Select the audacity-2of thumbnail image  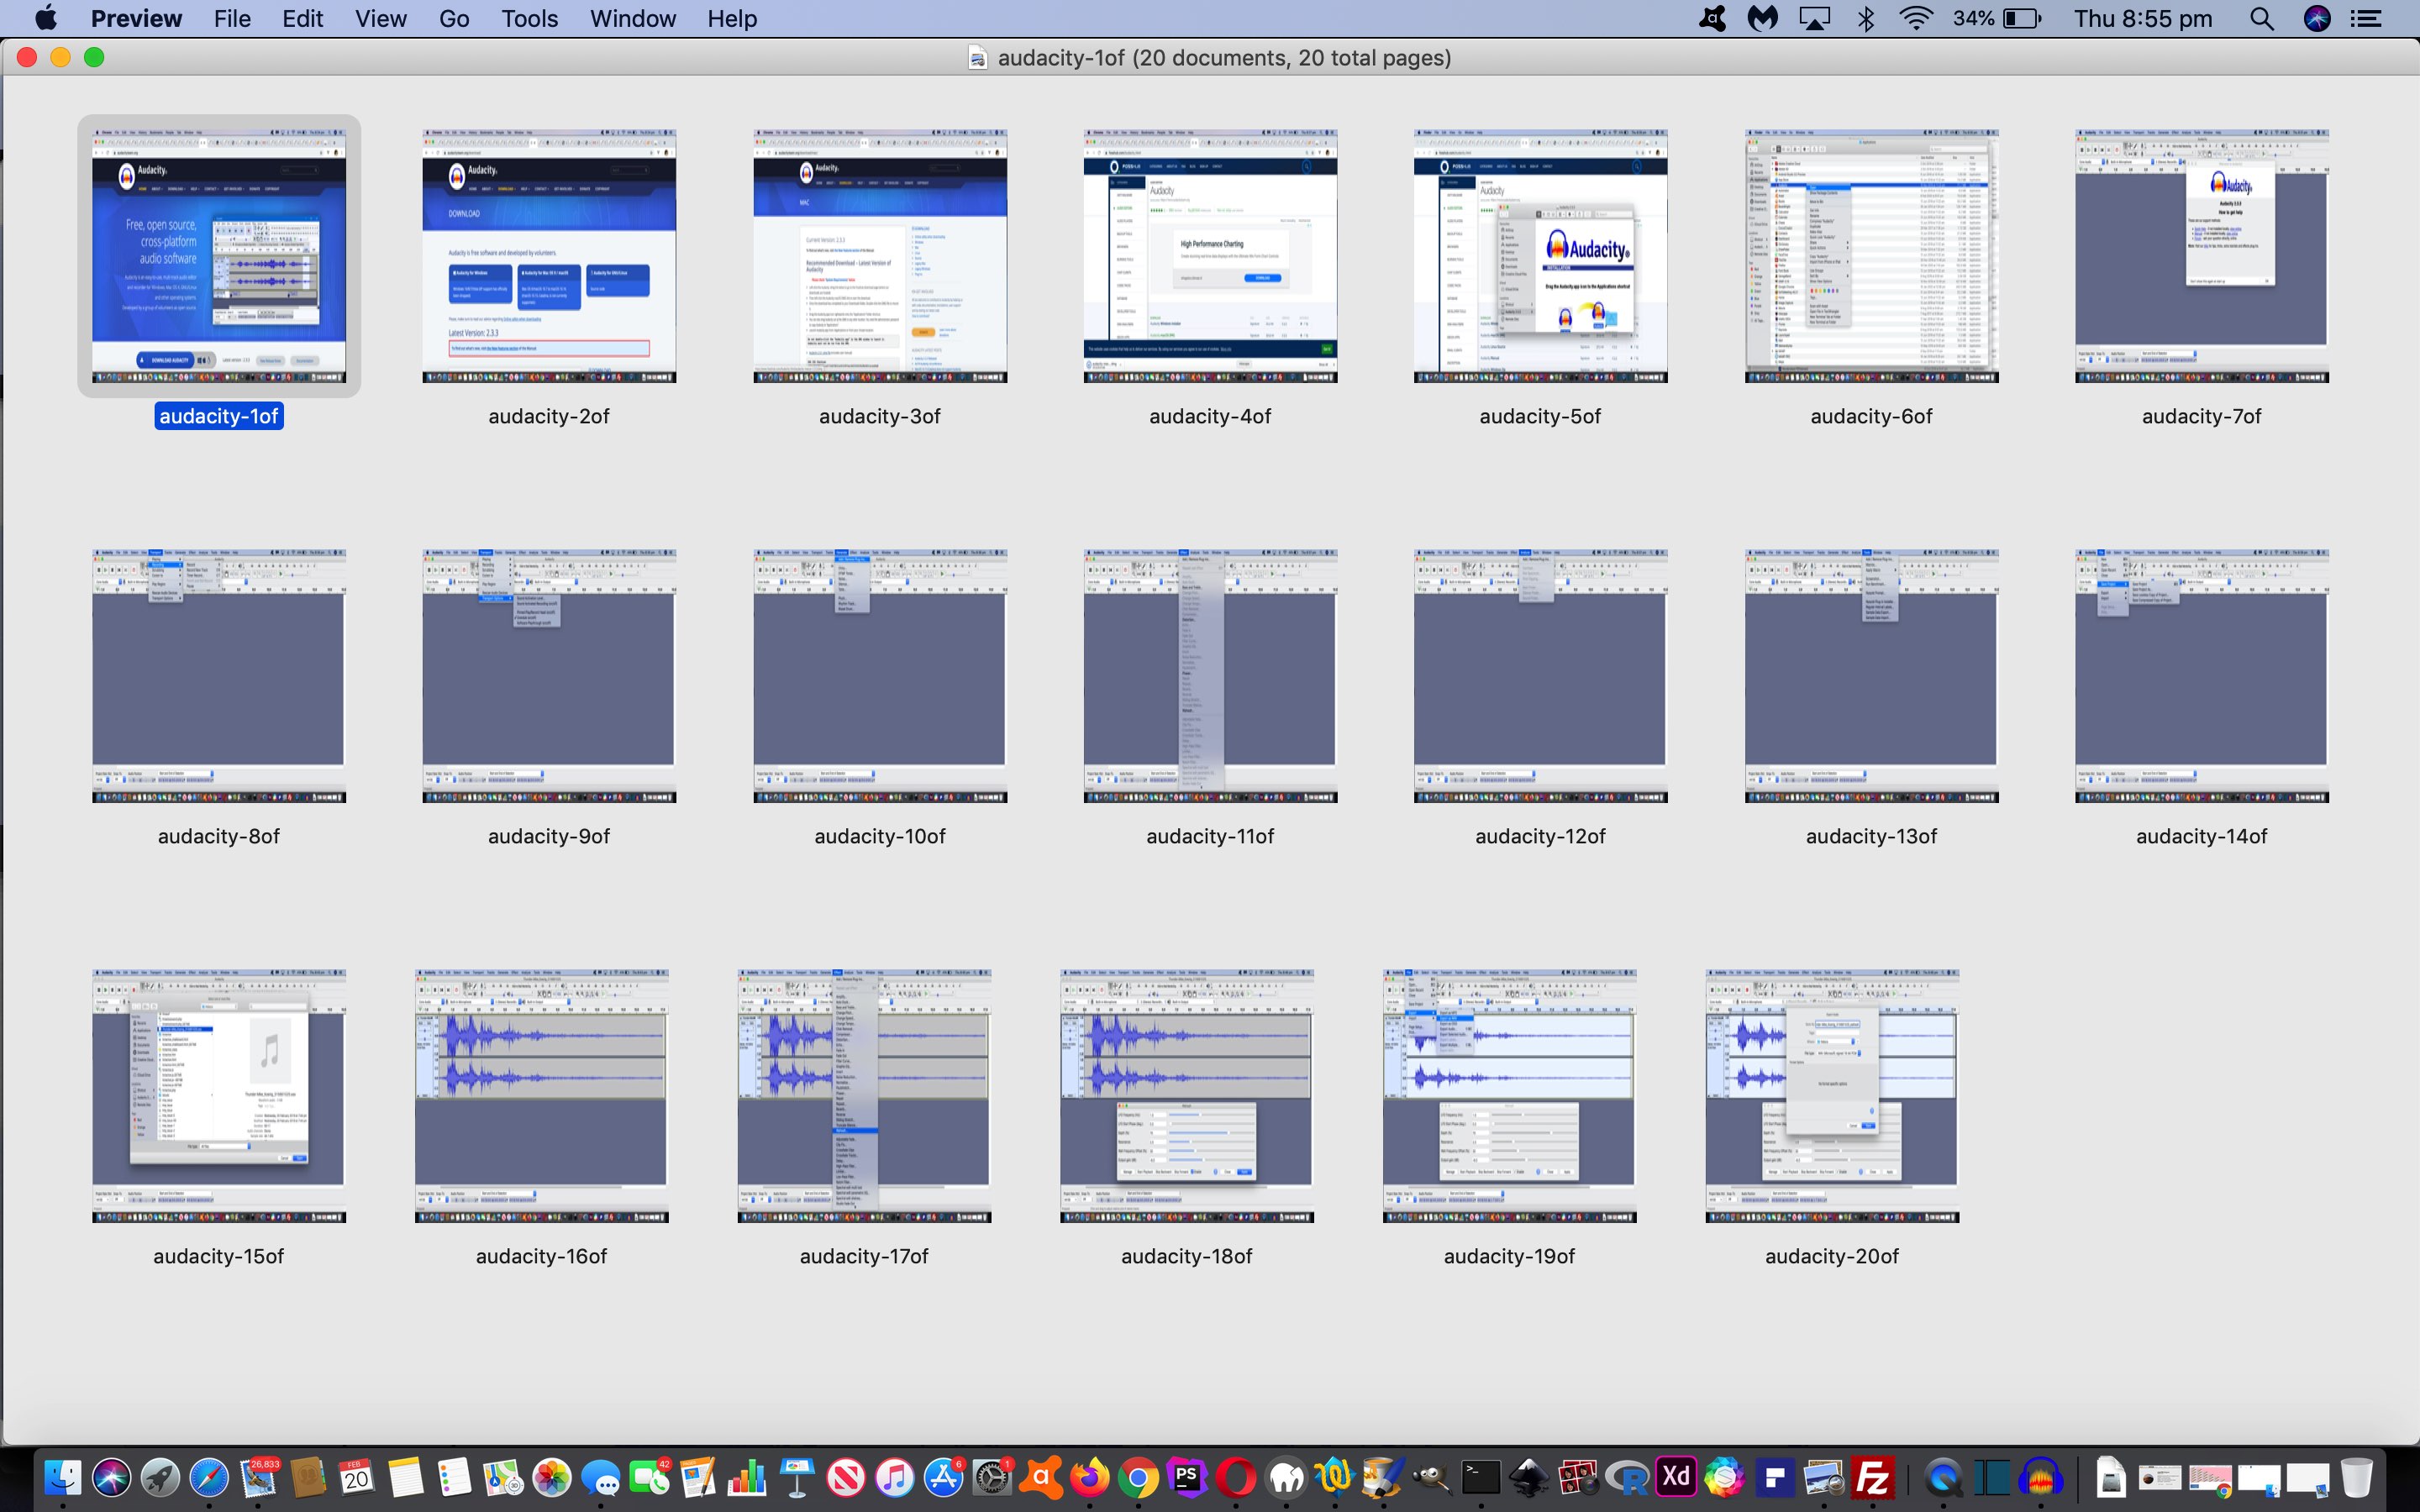coord(549,256)
